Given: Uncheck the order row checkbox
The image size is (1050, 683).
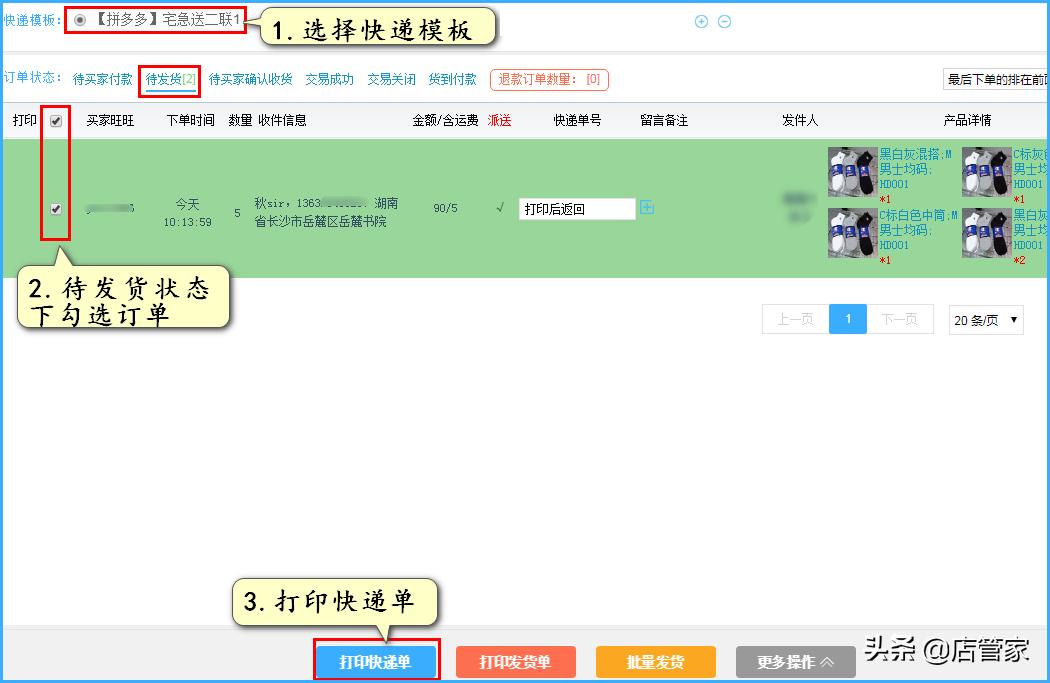Looking at the screenshot, I should tap(56, 208).
